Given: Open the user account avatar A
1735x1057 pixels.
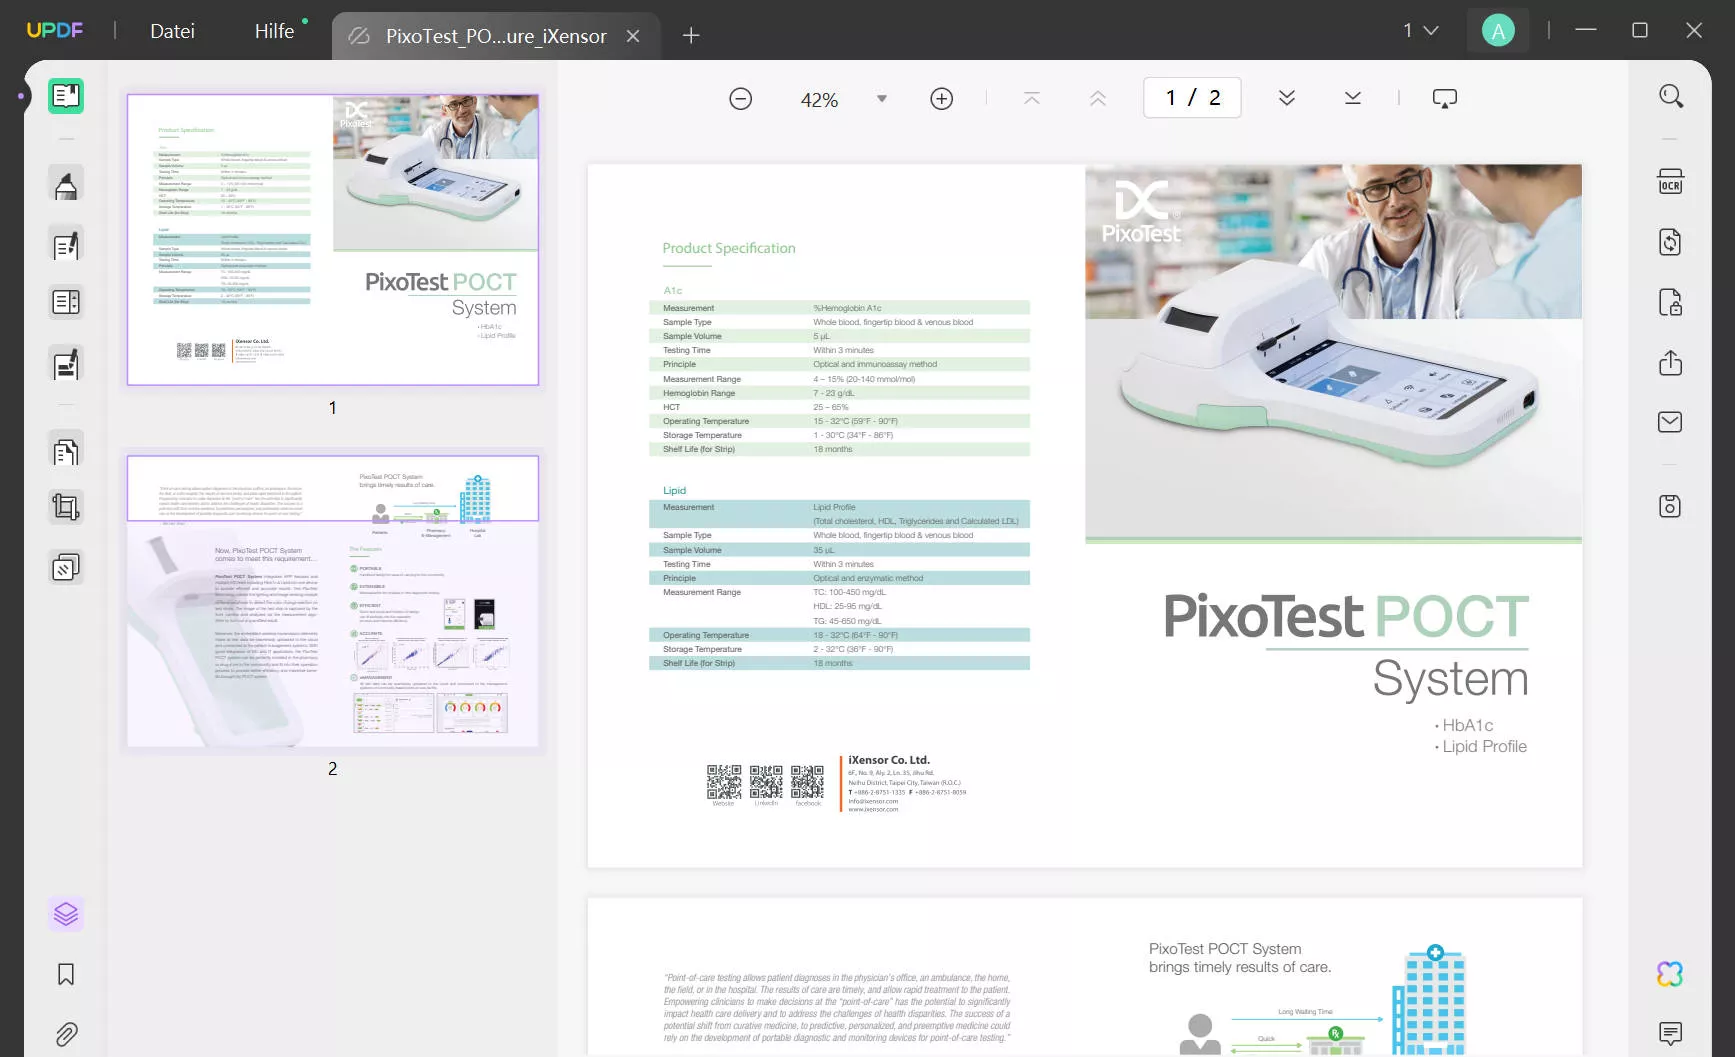Looking at the screenshot, I should [1498, 31].
